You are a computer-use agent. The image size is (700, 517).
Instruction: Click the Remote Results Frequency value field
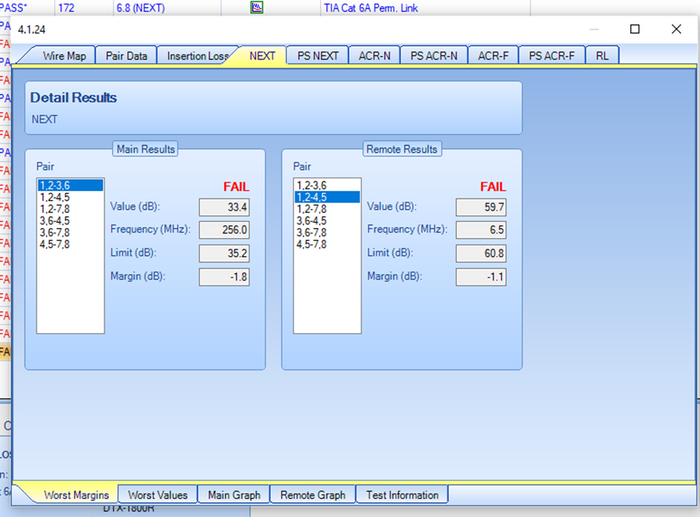point(480,230)
